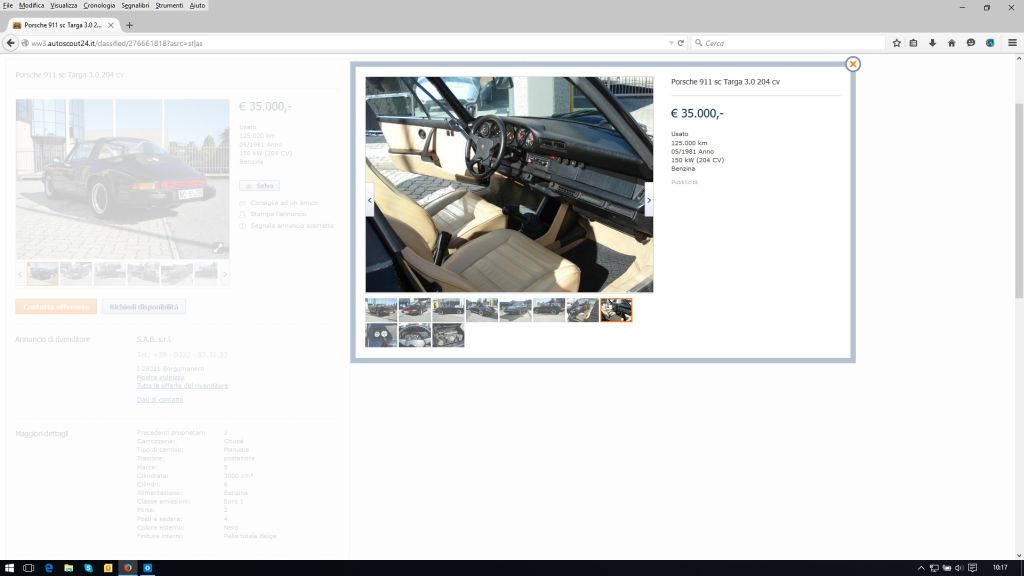Screen dimensions: 1024x576
Task: Go to the Firefox home page
Action: coord(952,43)
